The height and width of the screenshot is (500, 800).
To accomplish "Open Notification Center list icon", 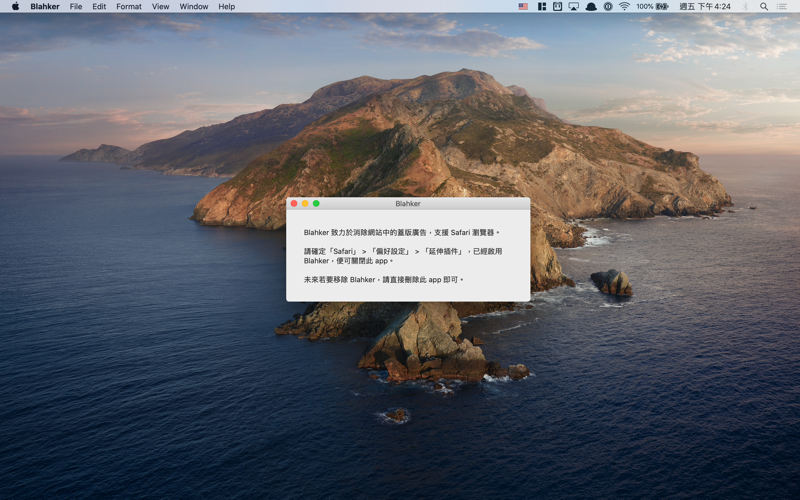I will tap(782, 6).
